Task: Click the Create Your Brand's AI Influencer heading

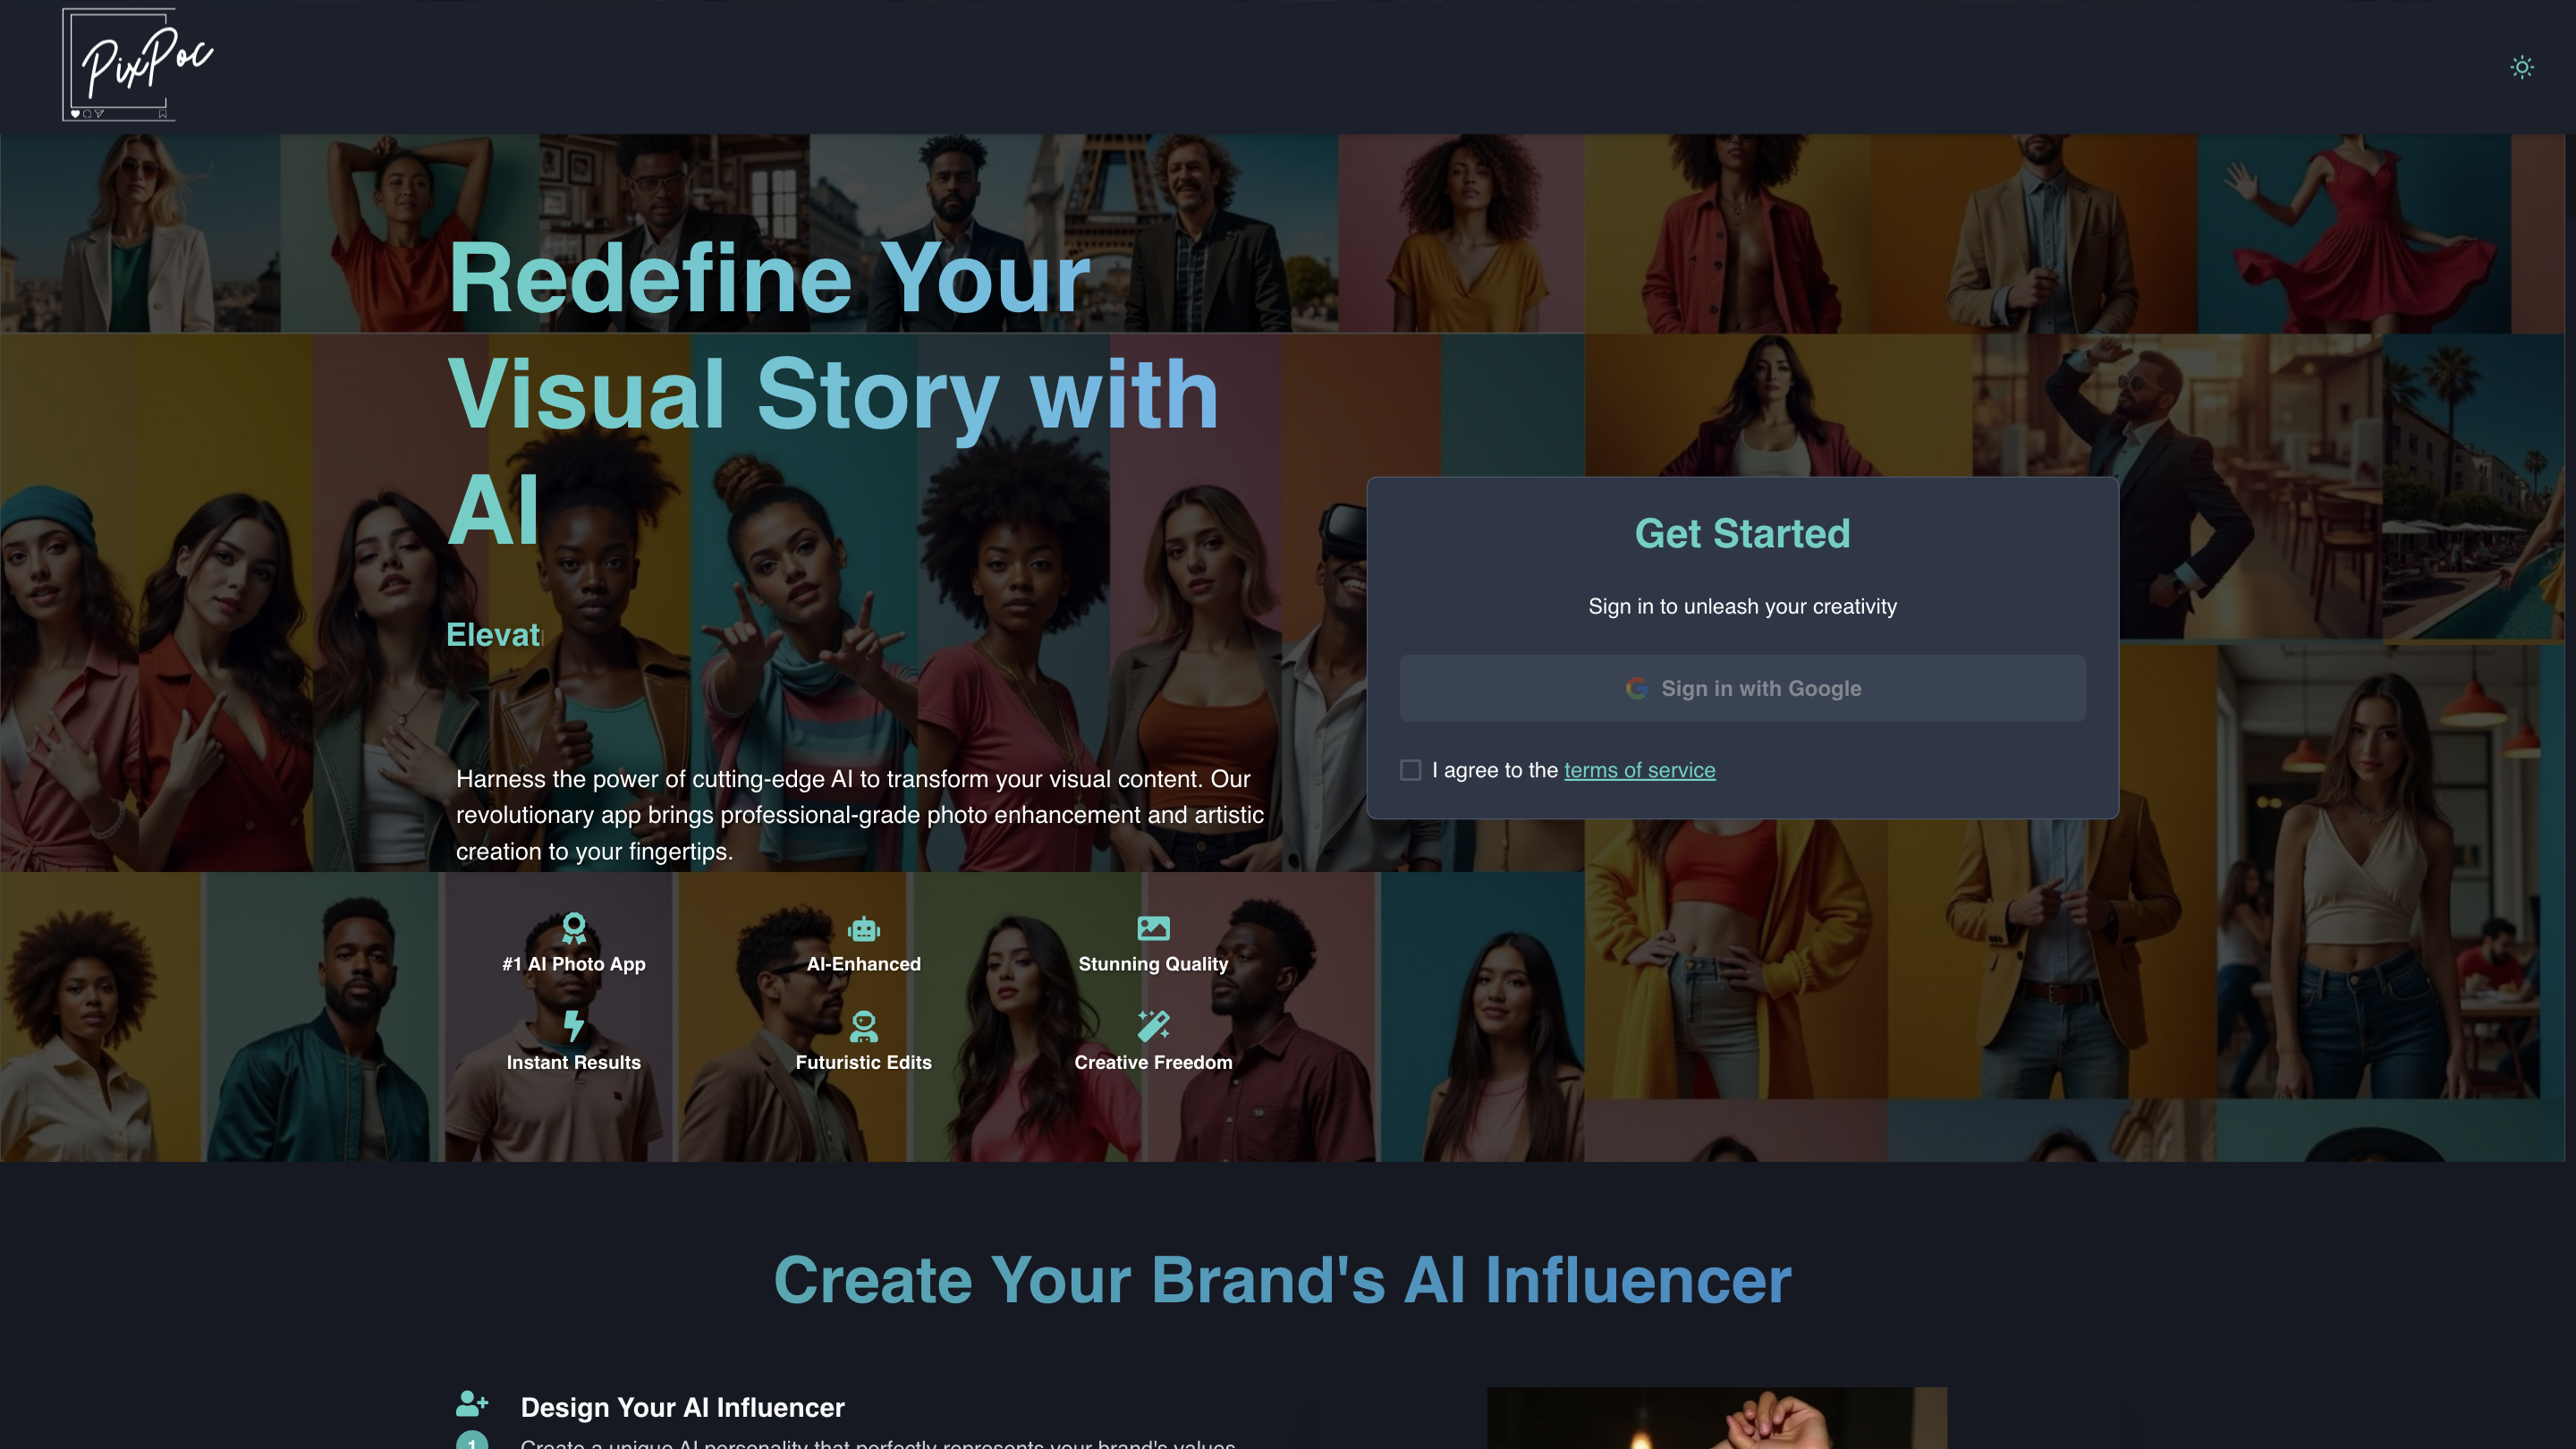Action: [1283, 1280]
